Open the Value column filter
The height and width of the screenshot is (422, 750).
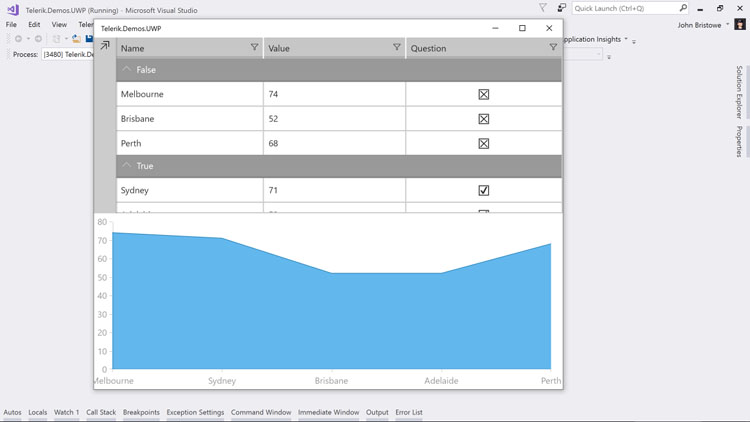pyautogui.click(x=397, y=47)
